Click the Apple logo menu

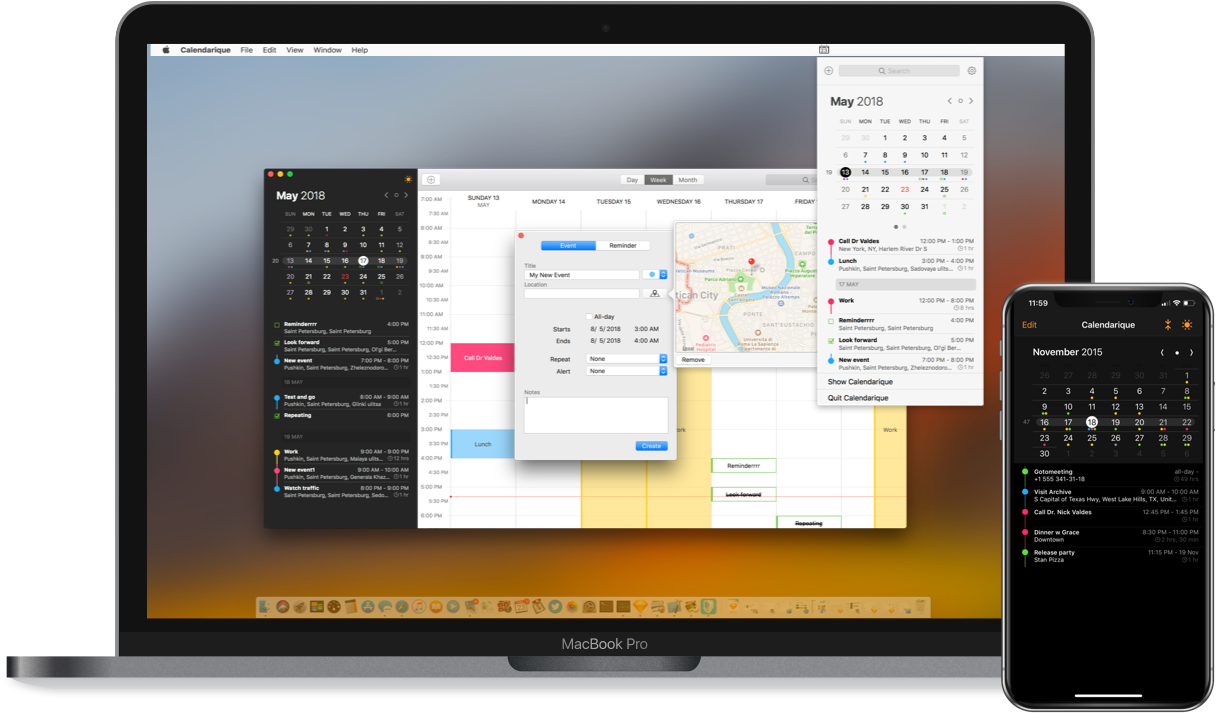[167, 50]
